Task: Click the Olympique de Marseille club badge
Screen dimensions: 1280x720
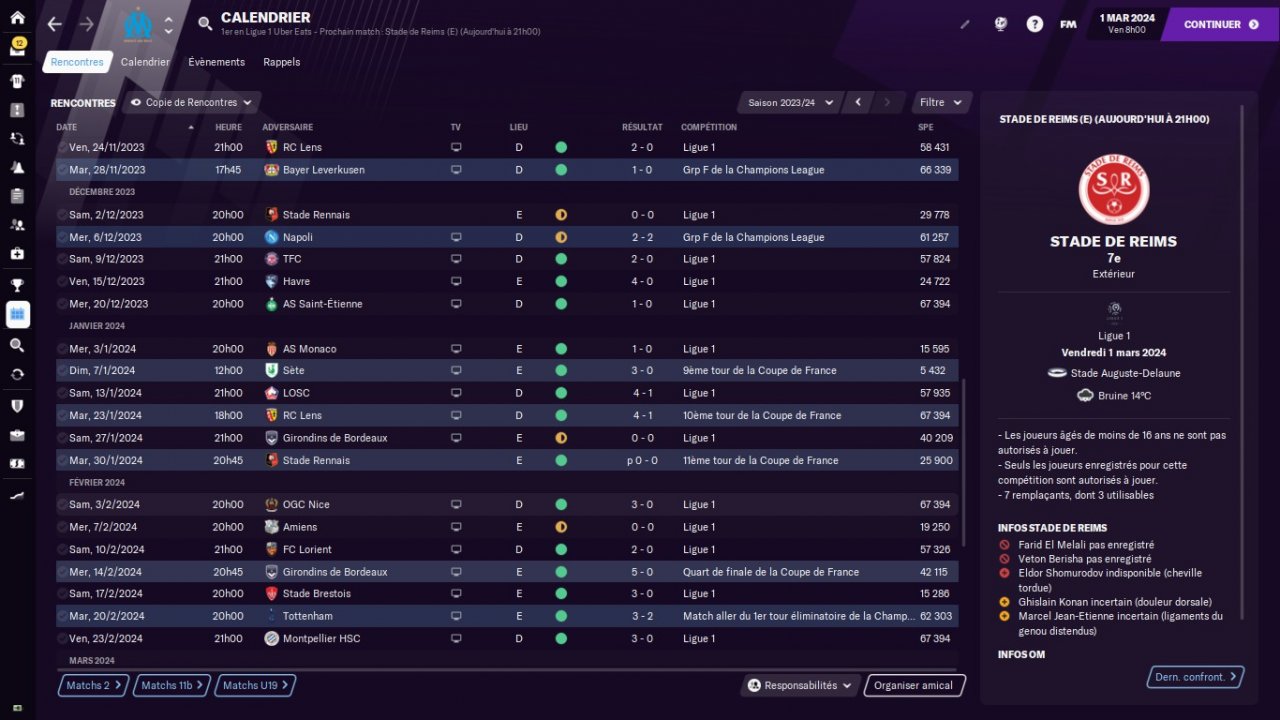Action: 138,24
